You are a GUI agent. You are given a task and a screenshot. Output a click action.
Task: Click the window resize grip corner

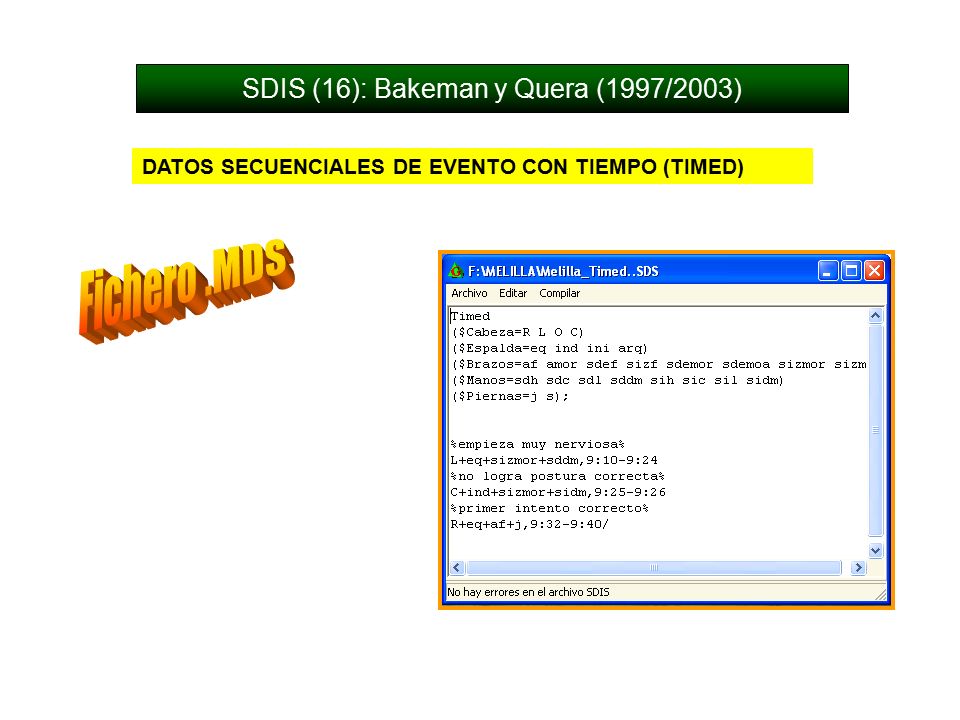(880, 594)
